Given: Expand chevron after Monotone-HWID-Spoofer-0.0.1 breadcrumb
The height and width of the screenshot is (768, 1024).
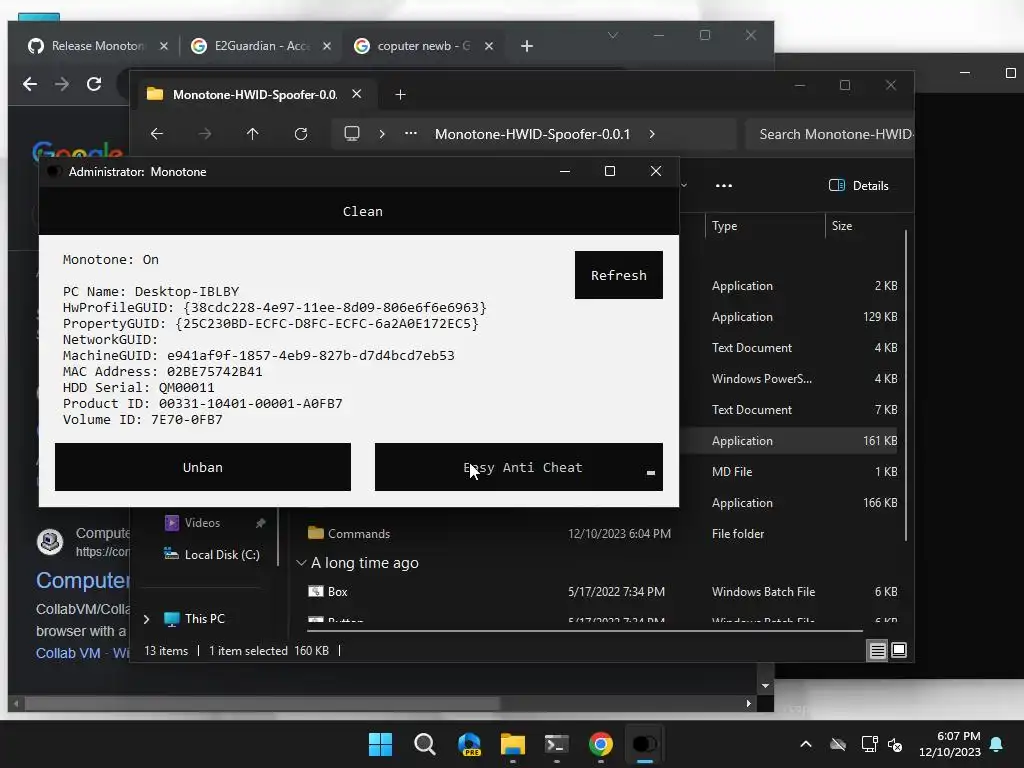Looking at the screenshot, I should pos(652,134).
